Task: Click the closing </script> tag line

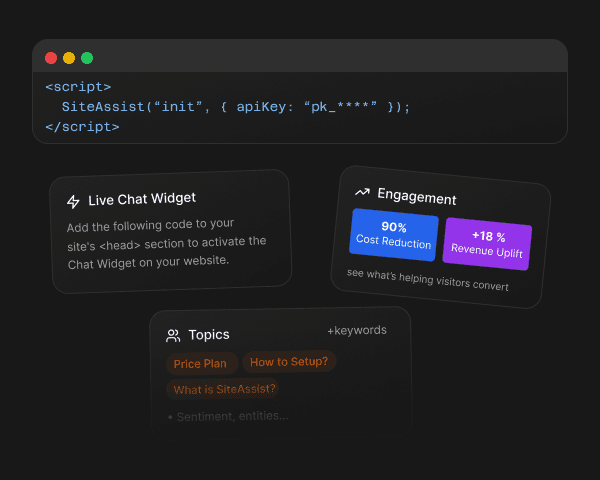Action: pyautogui.click(x=83, y=127)
